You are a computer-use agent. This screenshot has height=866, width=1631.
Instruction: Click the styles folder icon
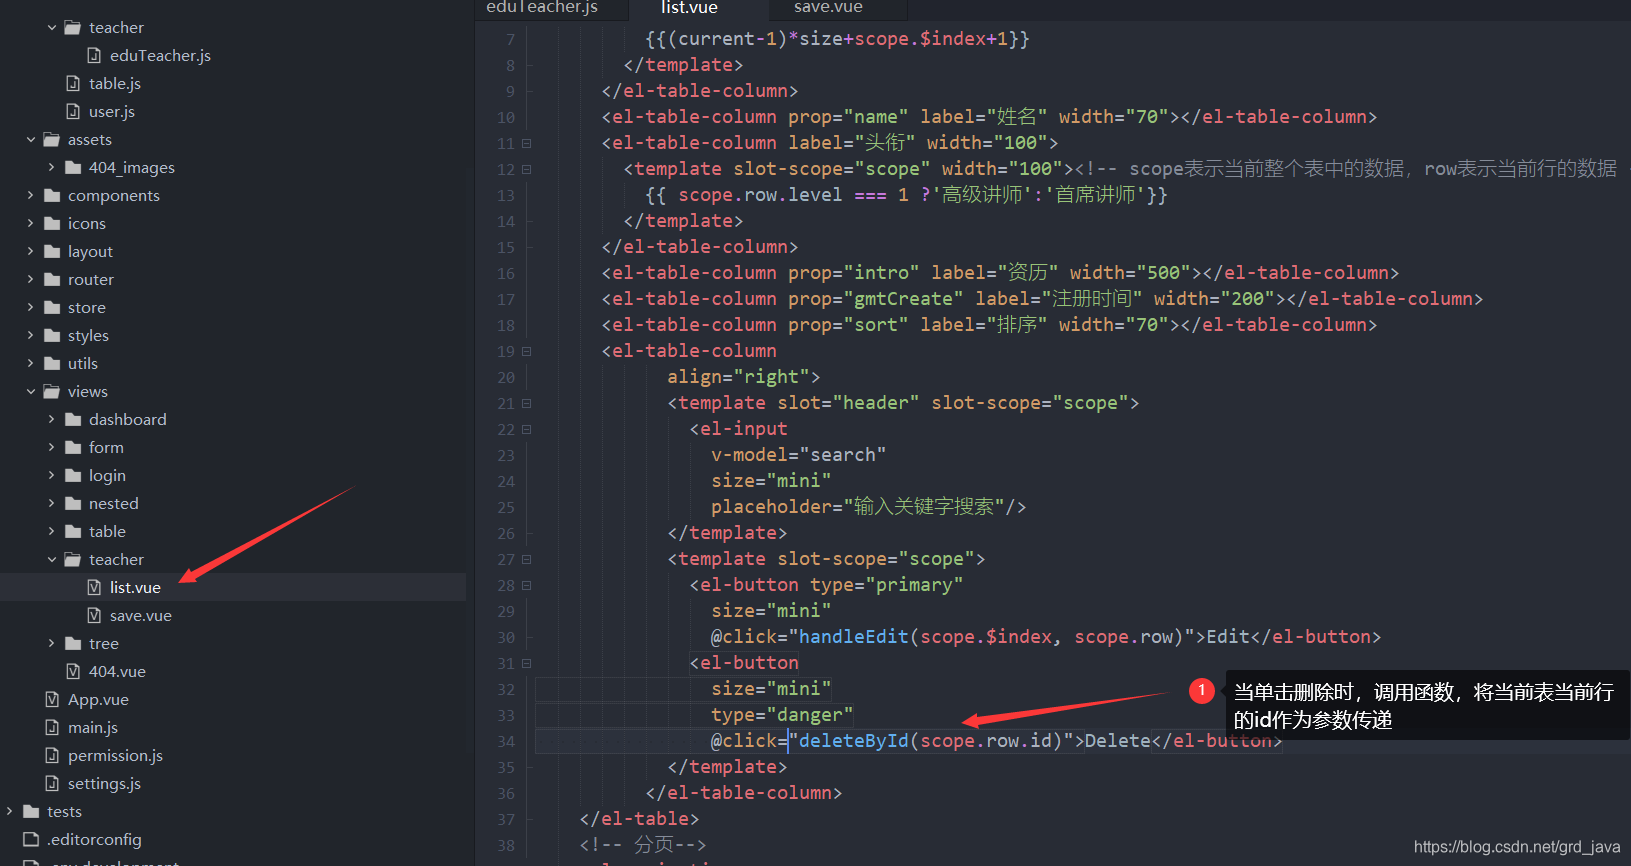(x=52, y=336)
